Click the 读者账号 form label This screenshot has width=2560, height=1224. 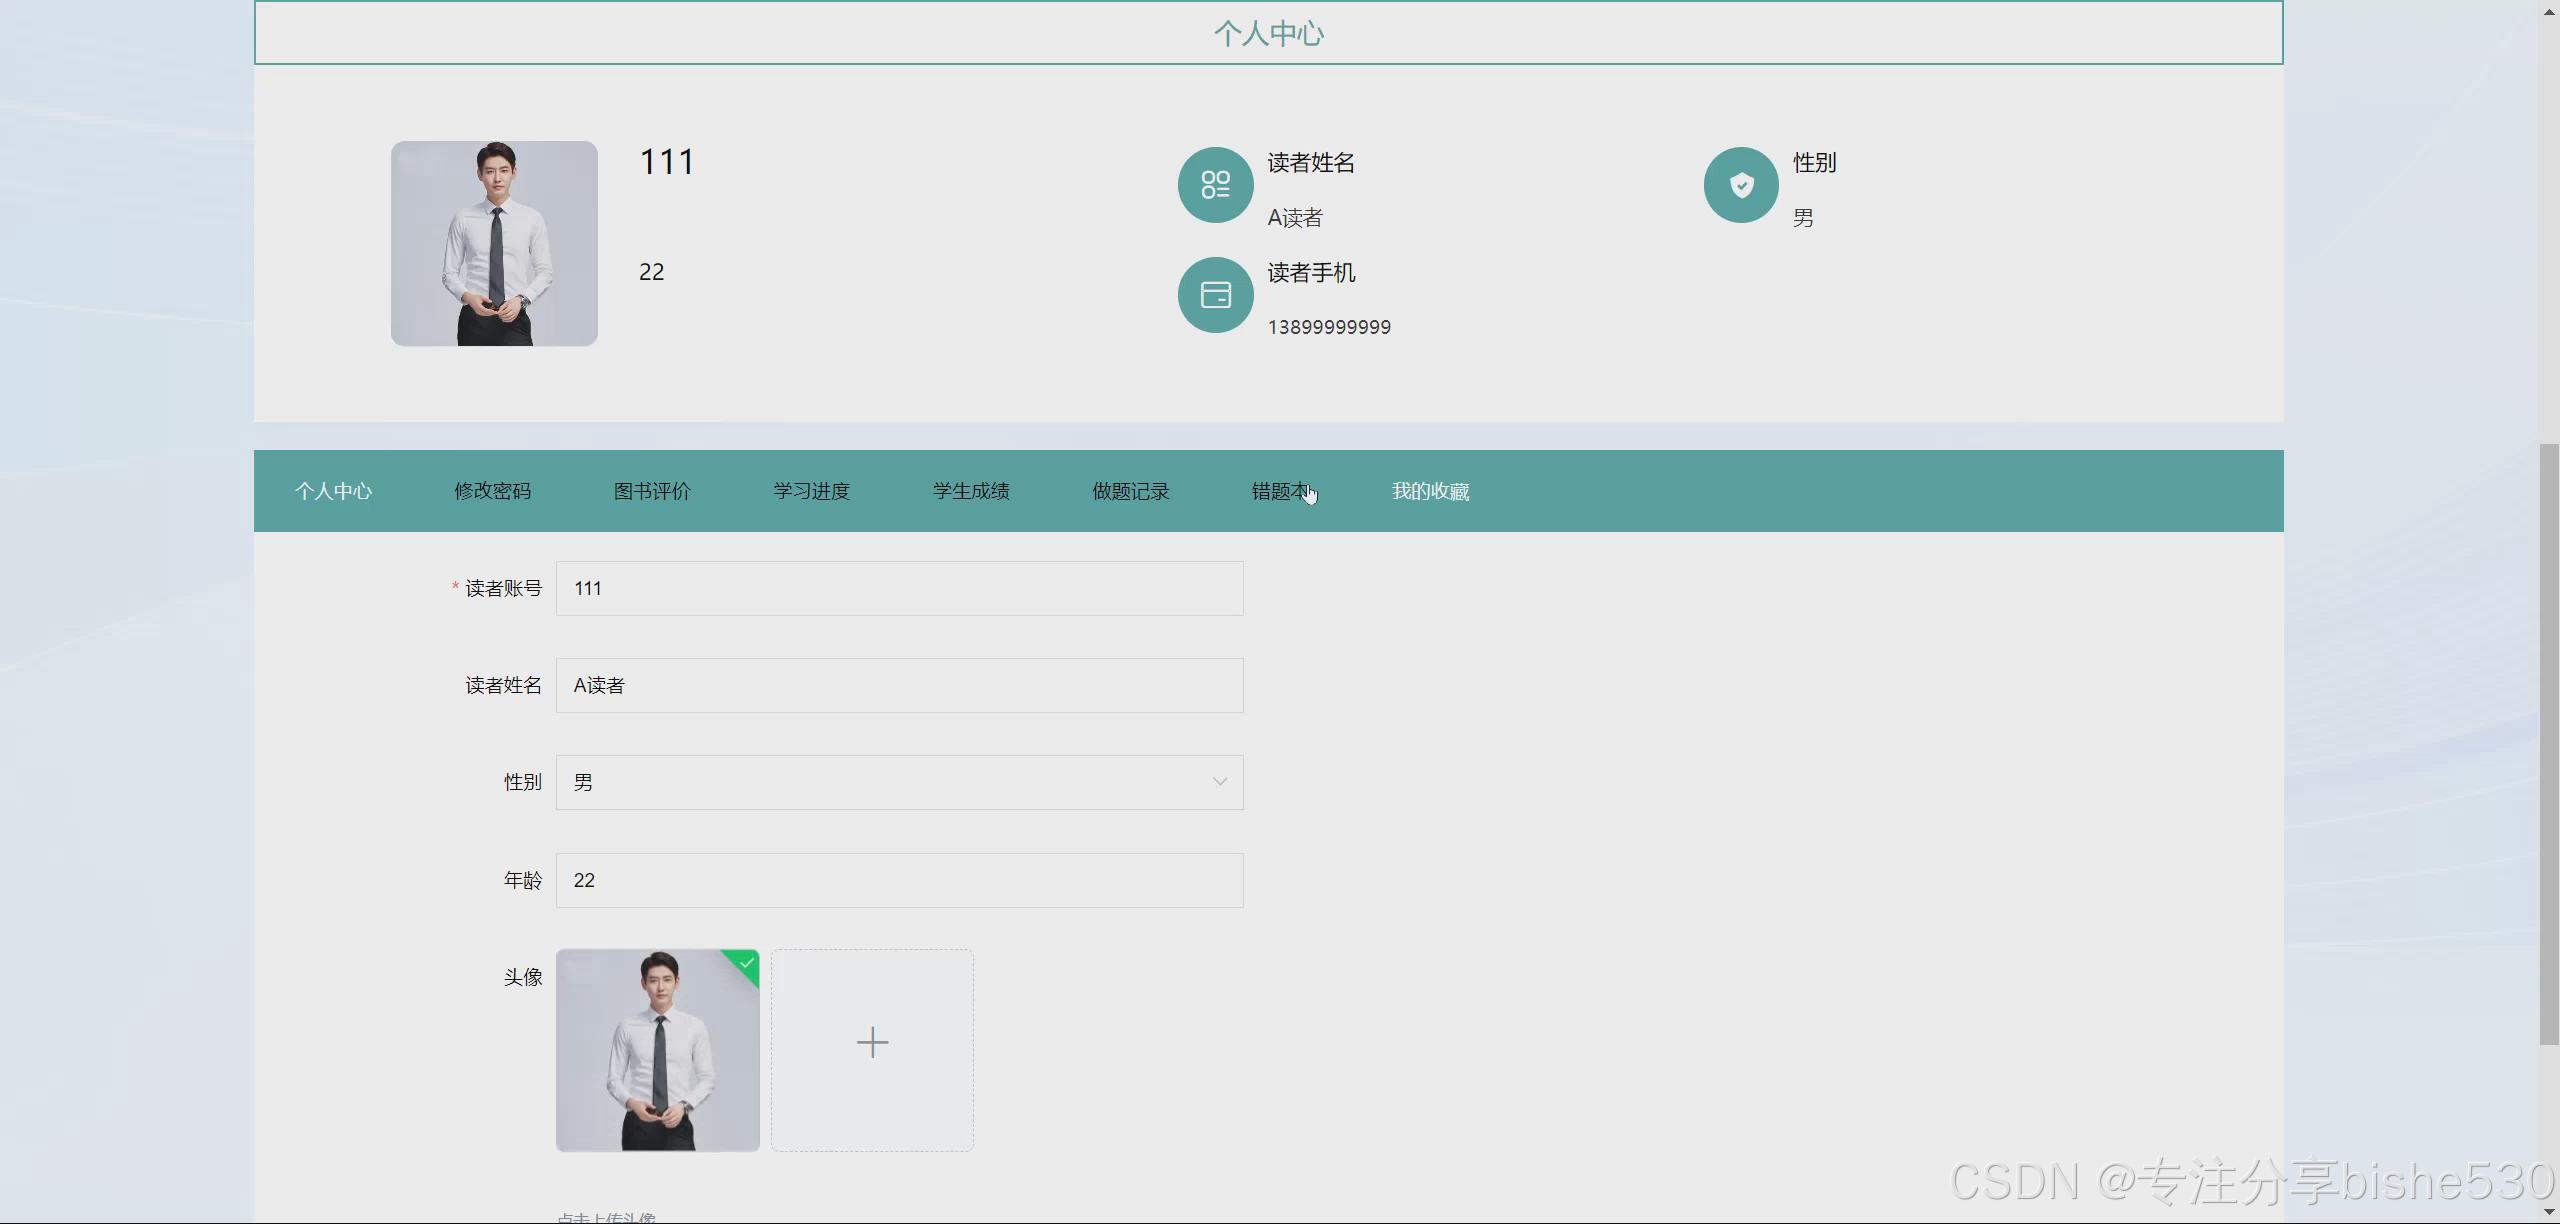503,588
